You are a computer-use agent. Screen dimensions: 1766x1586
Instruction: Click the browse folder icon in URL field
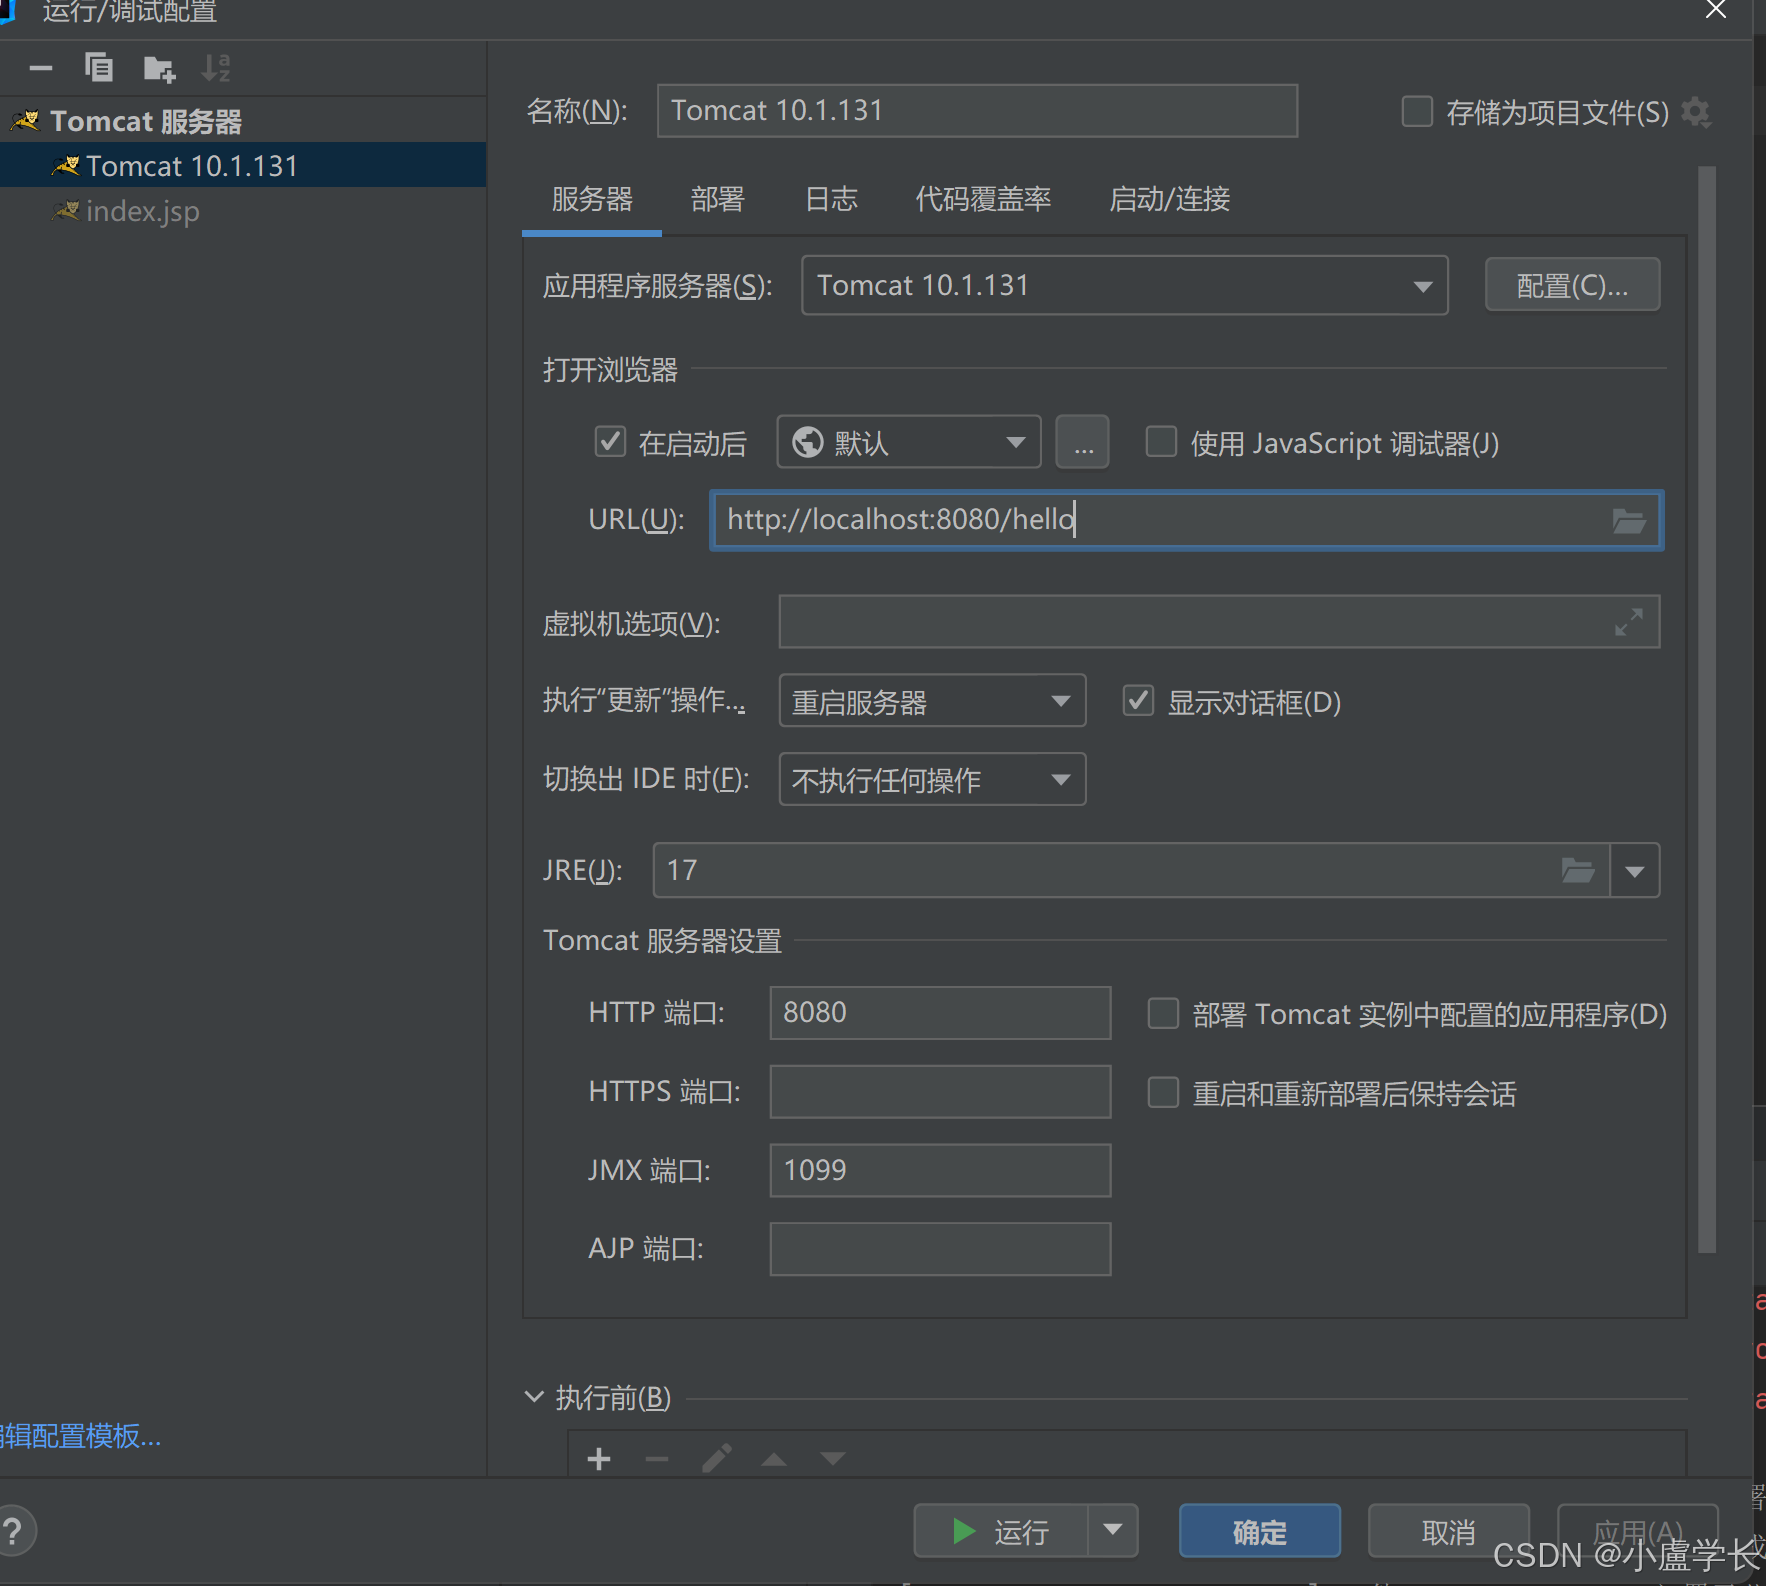click(x=1629, y=521)
